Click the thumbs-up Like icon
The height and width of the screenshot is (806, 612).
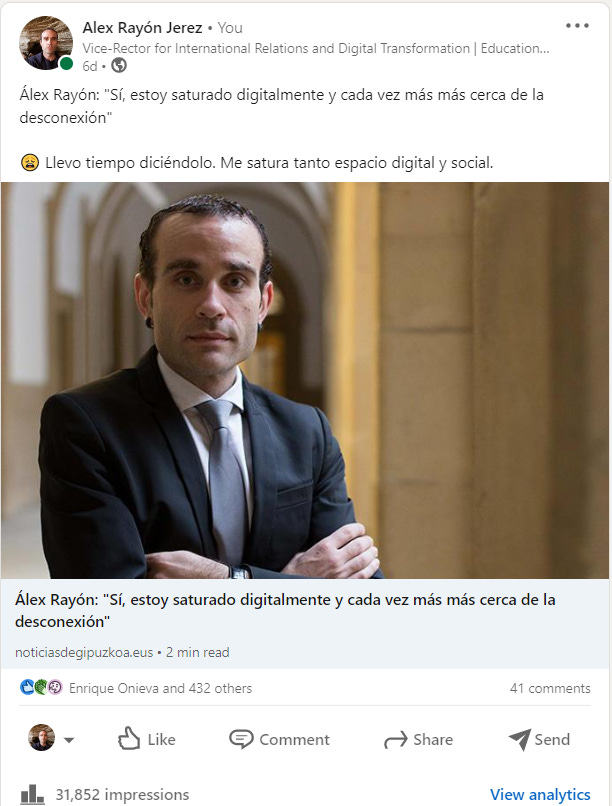coord(129,739)
